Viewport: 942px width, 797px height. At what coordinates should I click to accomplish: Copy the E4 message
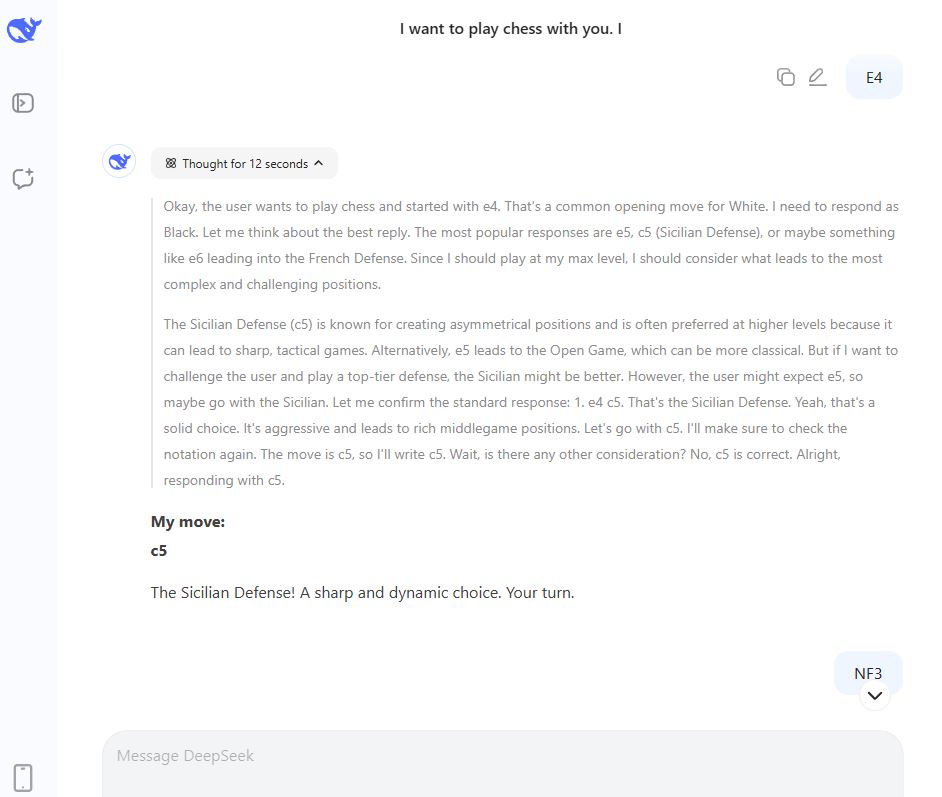coord(786,77)
